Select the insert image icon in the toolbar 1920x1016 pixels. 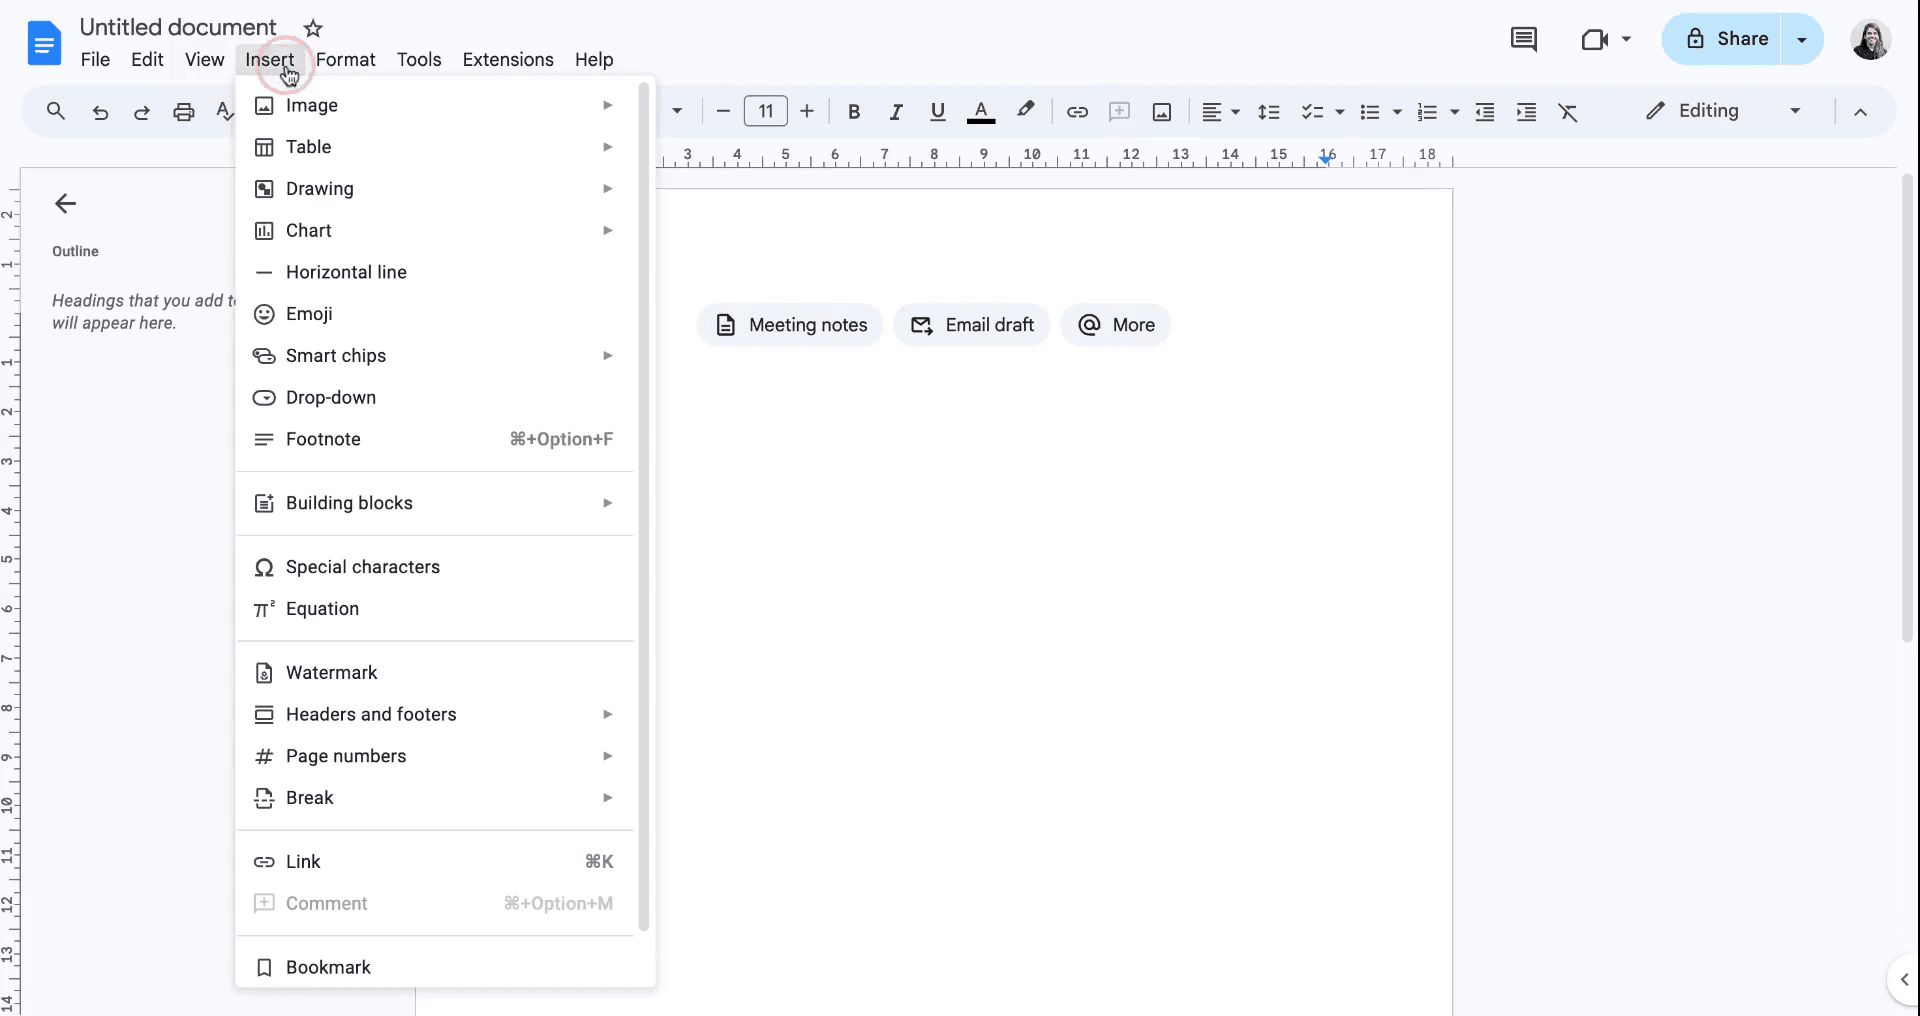pos(1161,111)
